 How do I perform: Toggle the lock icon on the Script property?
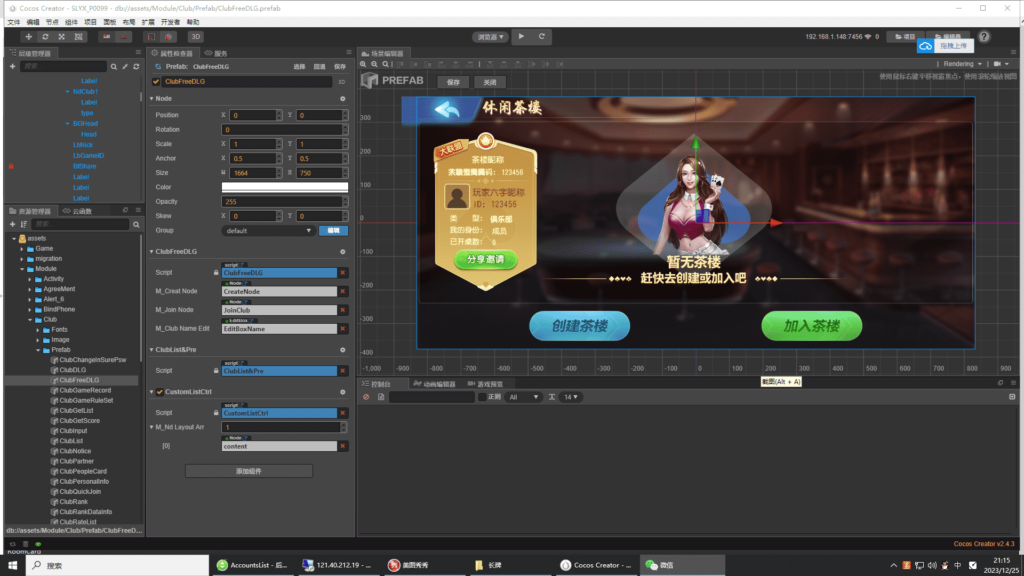[216, 272]
